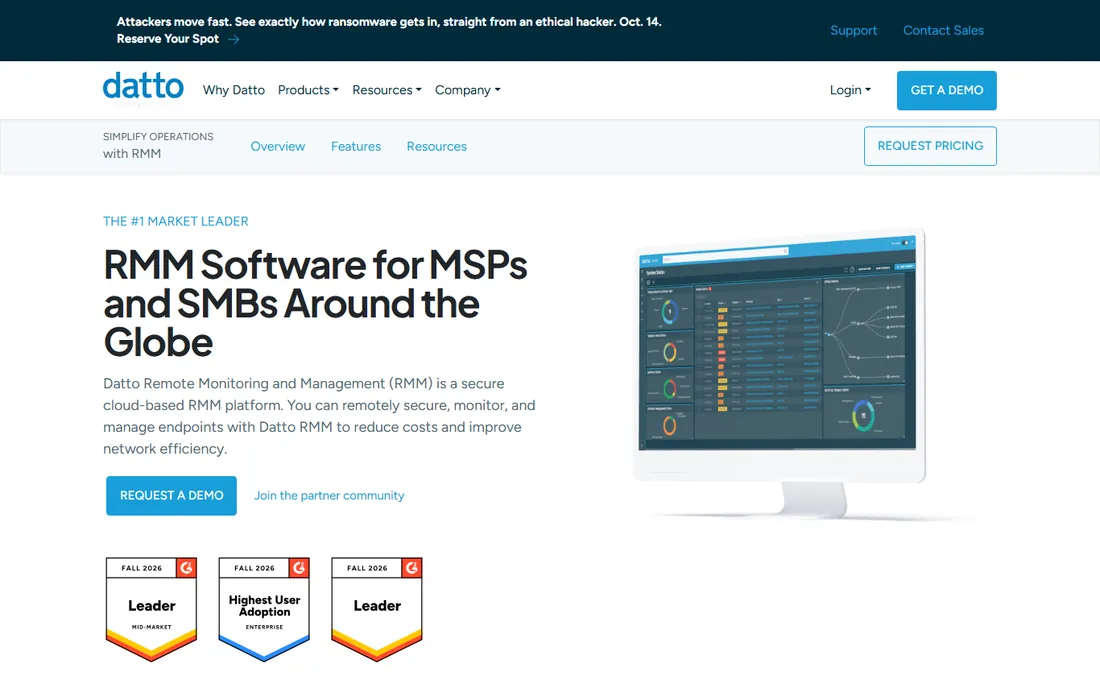Click the GET A DEMO button
The image size is (1100, 688).
(x=946, y=90)
